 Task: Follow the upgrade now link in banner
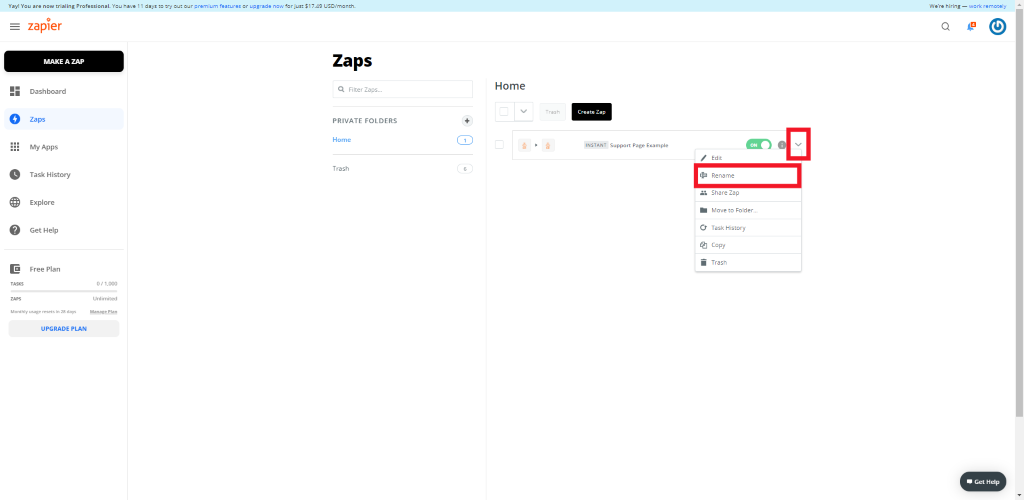[266, 6]
